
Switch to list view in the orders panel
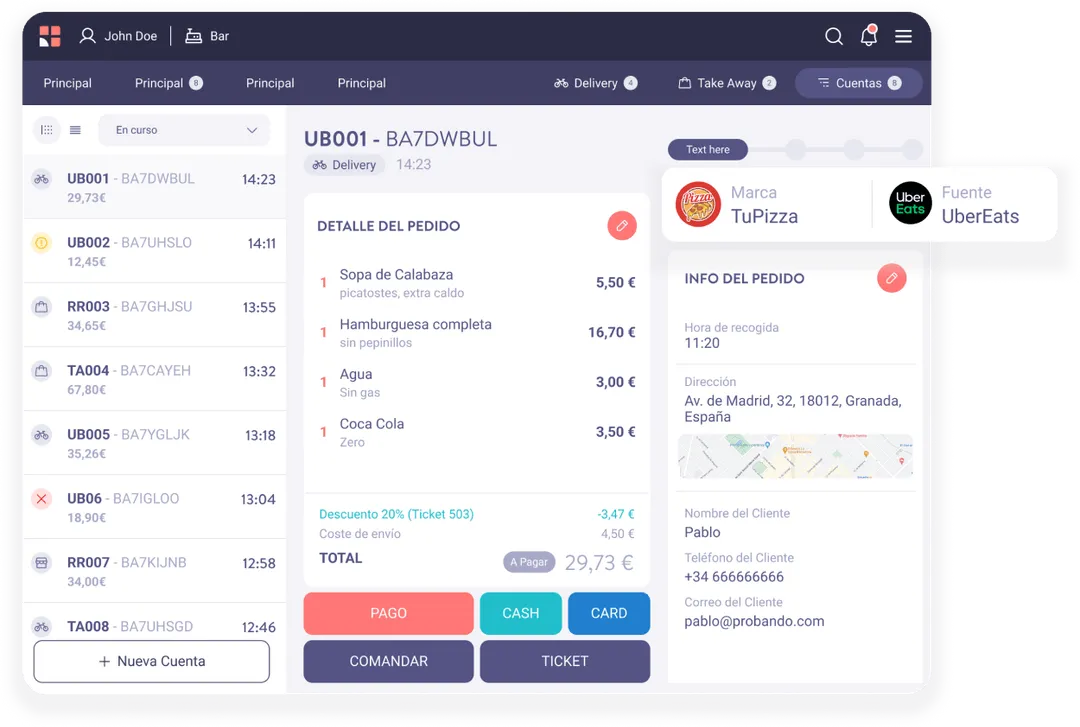point(74,130)
